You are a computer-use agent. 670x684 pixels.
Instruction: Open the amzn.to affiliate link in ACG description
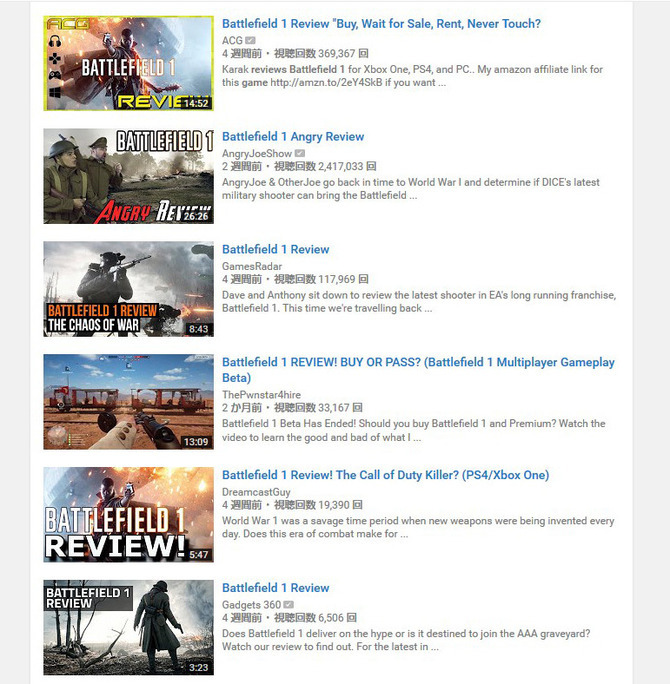[326, 83]
